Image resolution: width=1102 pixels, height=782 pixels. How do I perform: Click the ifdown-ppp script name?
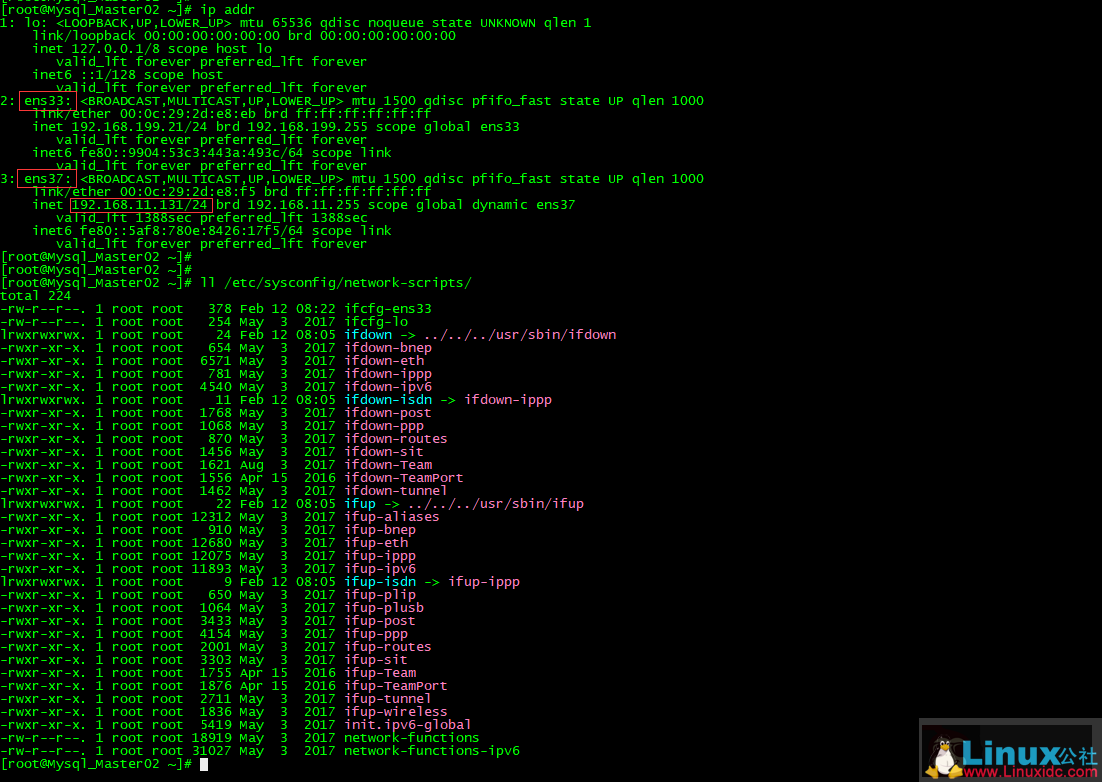[384, 426]
